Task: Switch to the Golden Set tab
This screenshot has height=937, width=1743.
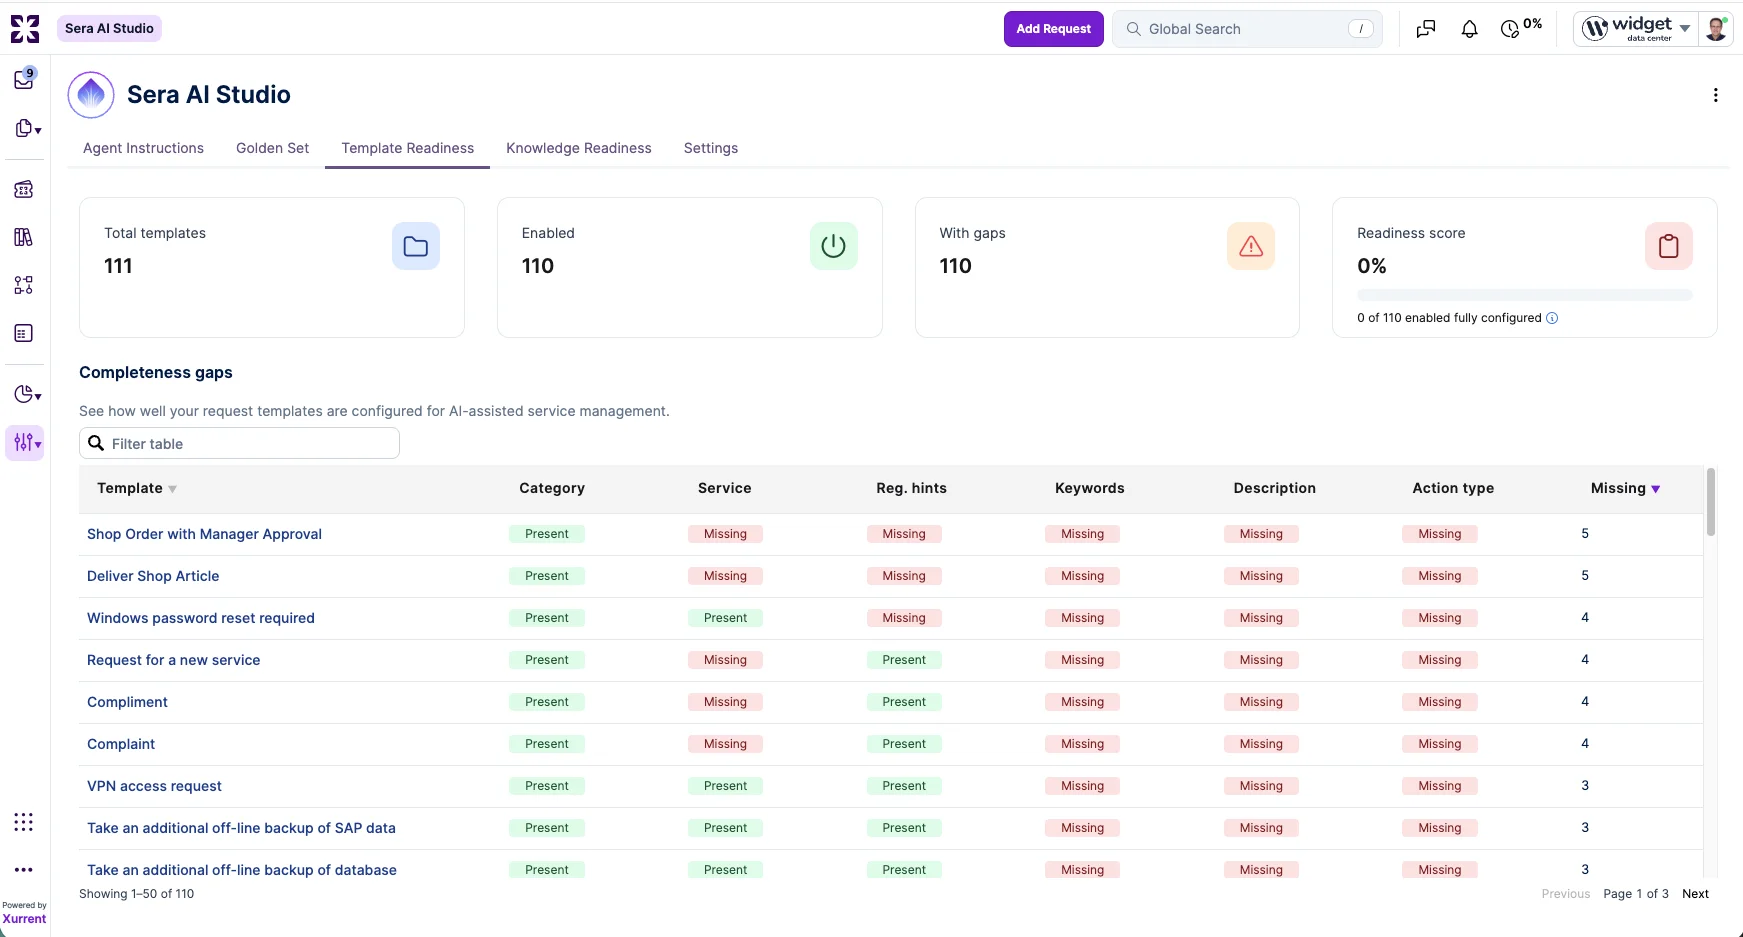Action: [x=272, y=148]
